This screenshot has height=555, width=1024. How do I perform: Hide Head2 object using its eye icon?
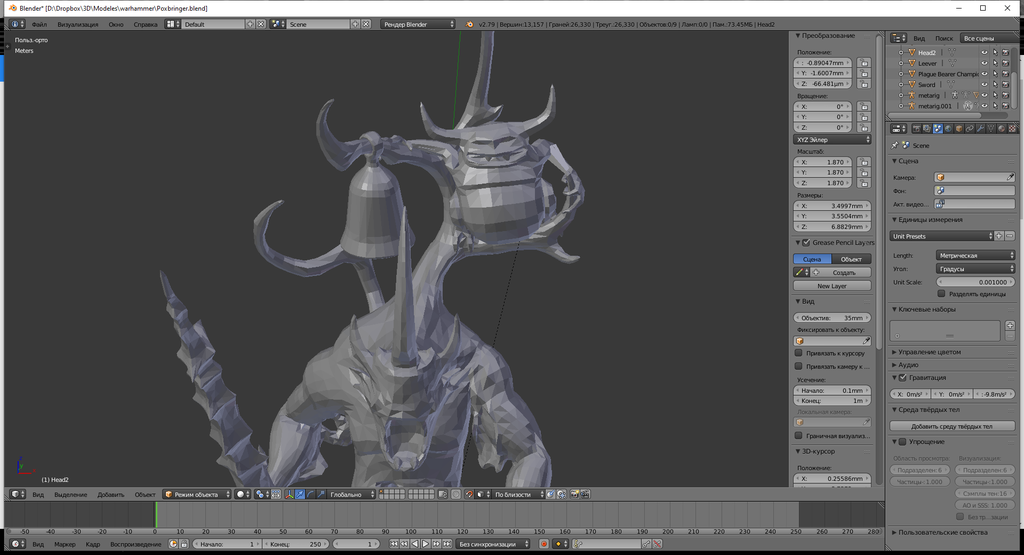[984, 52]
